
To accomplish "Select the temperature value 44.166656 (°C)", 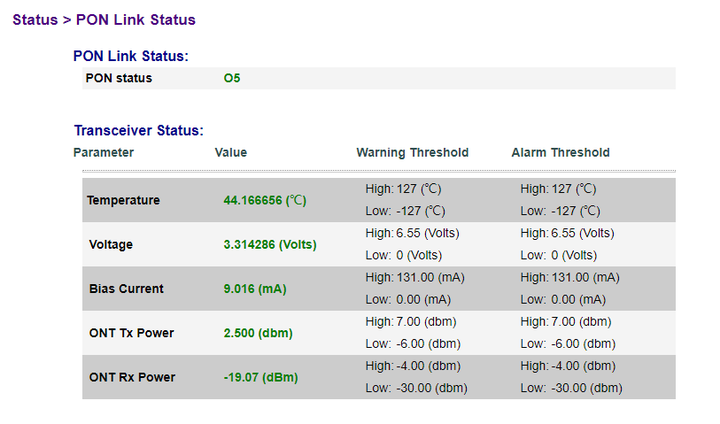I will [x=265, y=200].
